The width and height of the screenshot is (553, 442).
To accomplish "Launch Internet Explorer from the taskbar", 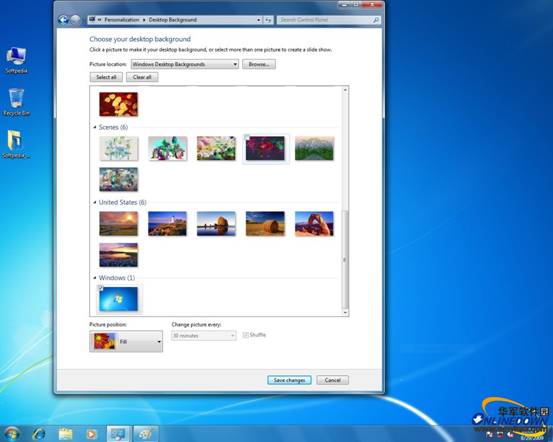I will pos(39,434).
